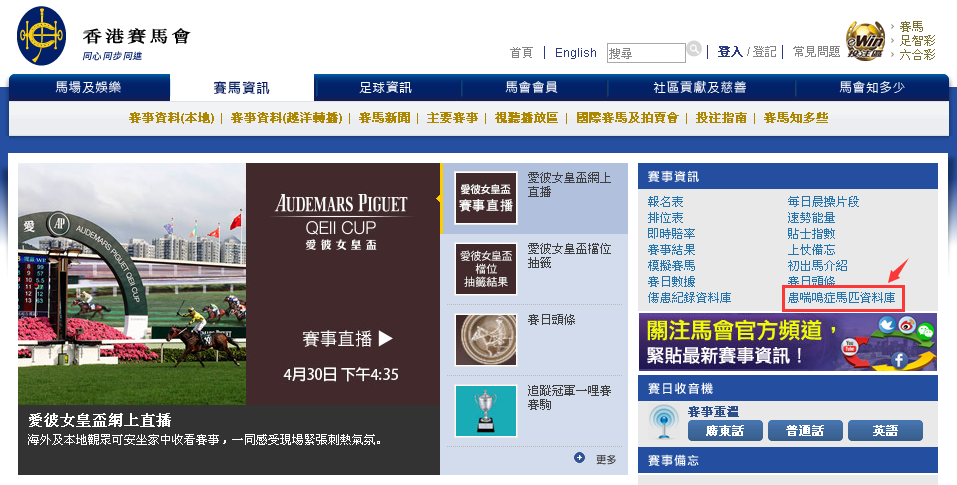The height and width of the screenshot is (485, 957).
Task: Click the 愛彼女皇盃檔位抽籤 list title
Action: pos(569,255)
